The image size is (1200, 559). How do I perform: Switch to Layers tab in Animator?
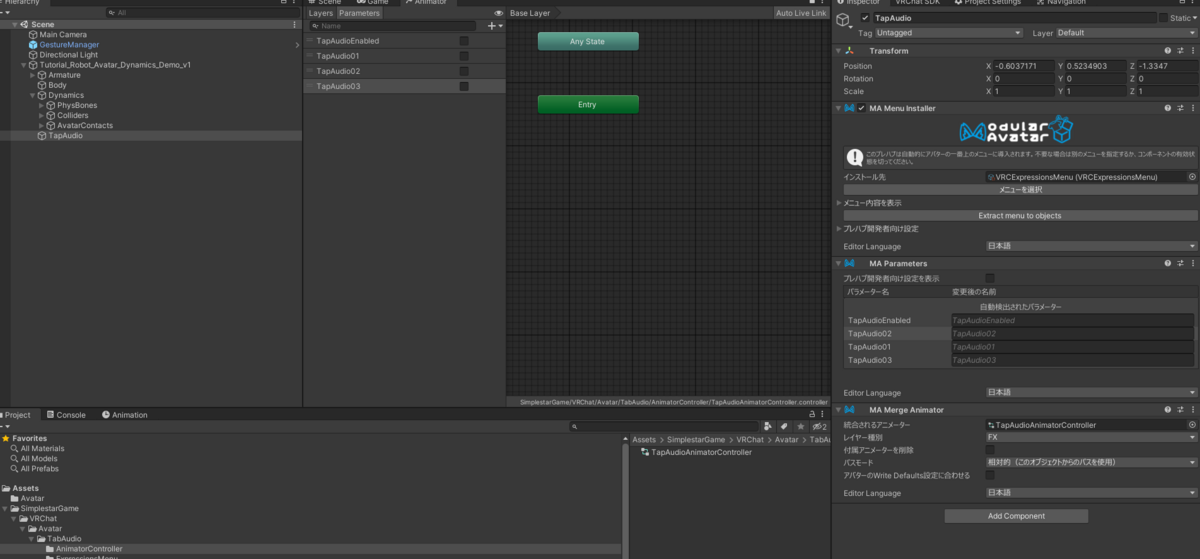tap(321, 13)
